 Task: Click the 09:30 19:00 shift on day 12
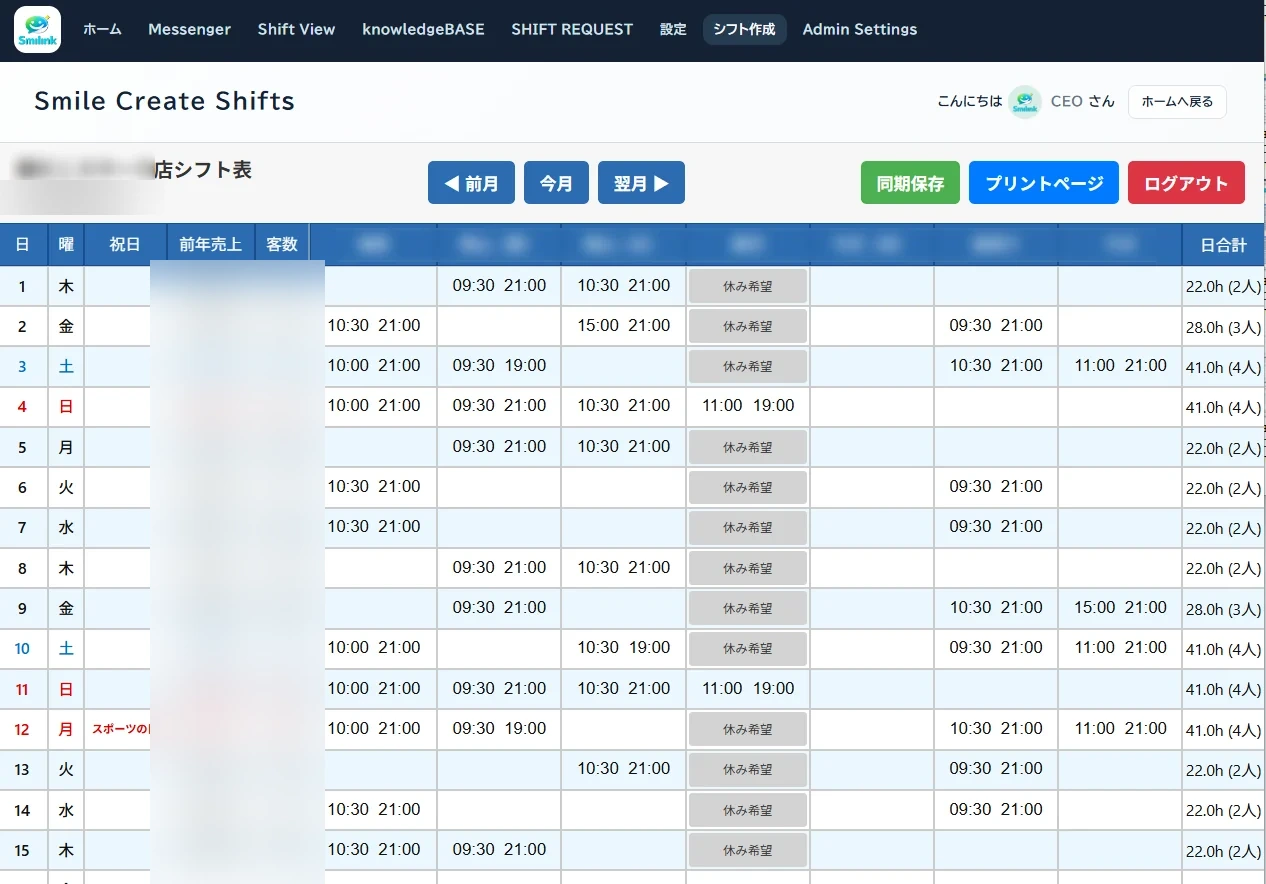pyautogui.click(x=499, y=729)
